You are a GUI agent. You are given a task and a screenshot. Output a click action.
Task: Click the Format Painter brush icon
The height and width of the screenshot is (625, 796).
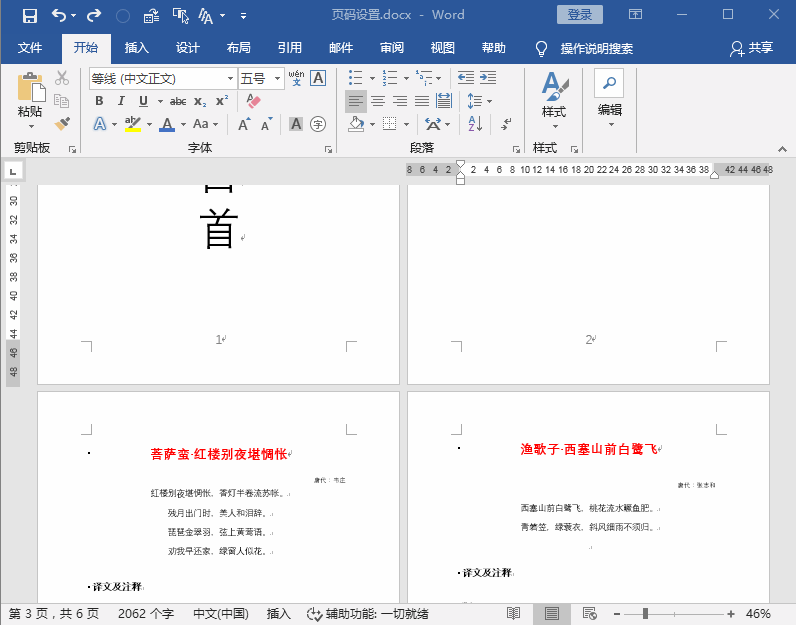pyautogui.click(x=62, y=123)
